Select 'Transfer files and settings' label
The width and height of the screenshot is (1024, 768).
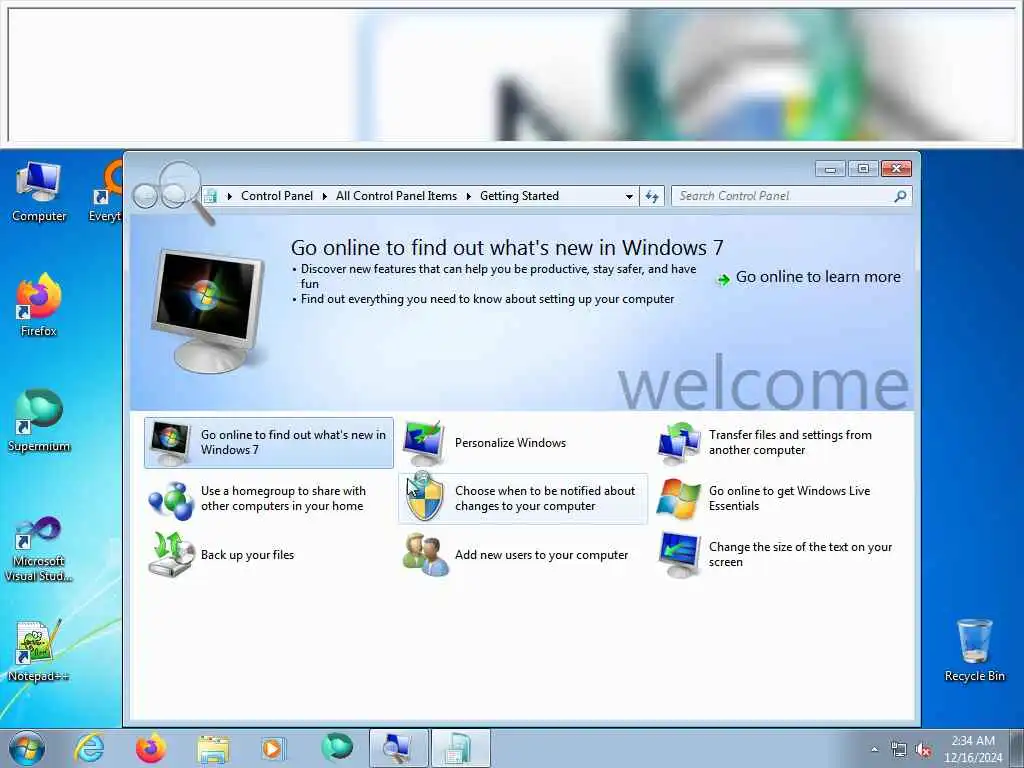[x=790, y=442]
